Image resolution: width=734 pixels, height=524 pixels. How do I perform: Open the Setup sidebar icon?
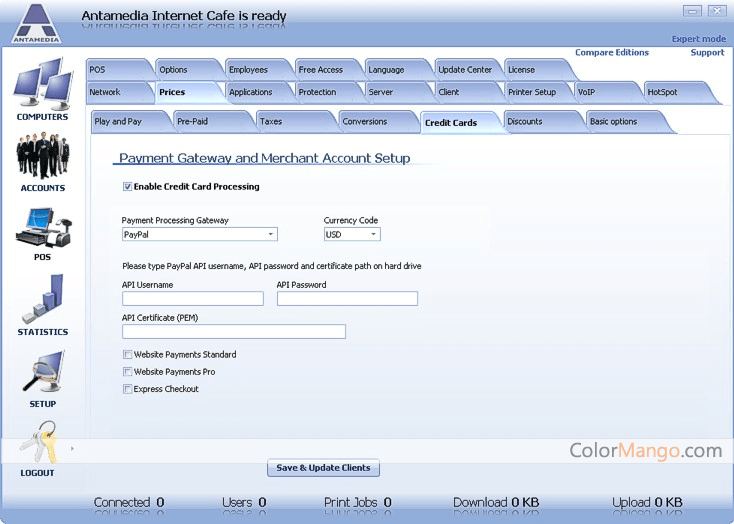[42, 373]
